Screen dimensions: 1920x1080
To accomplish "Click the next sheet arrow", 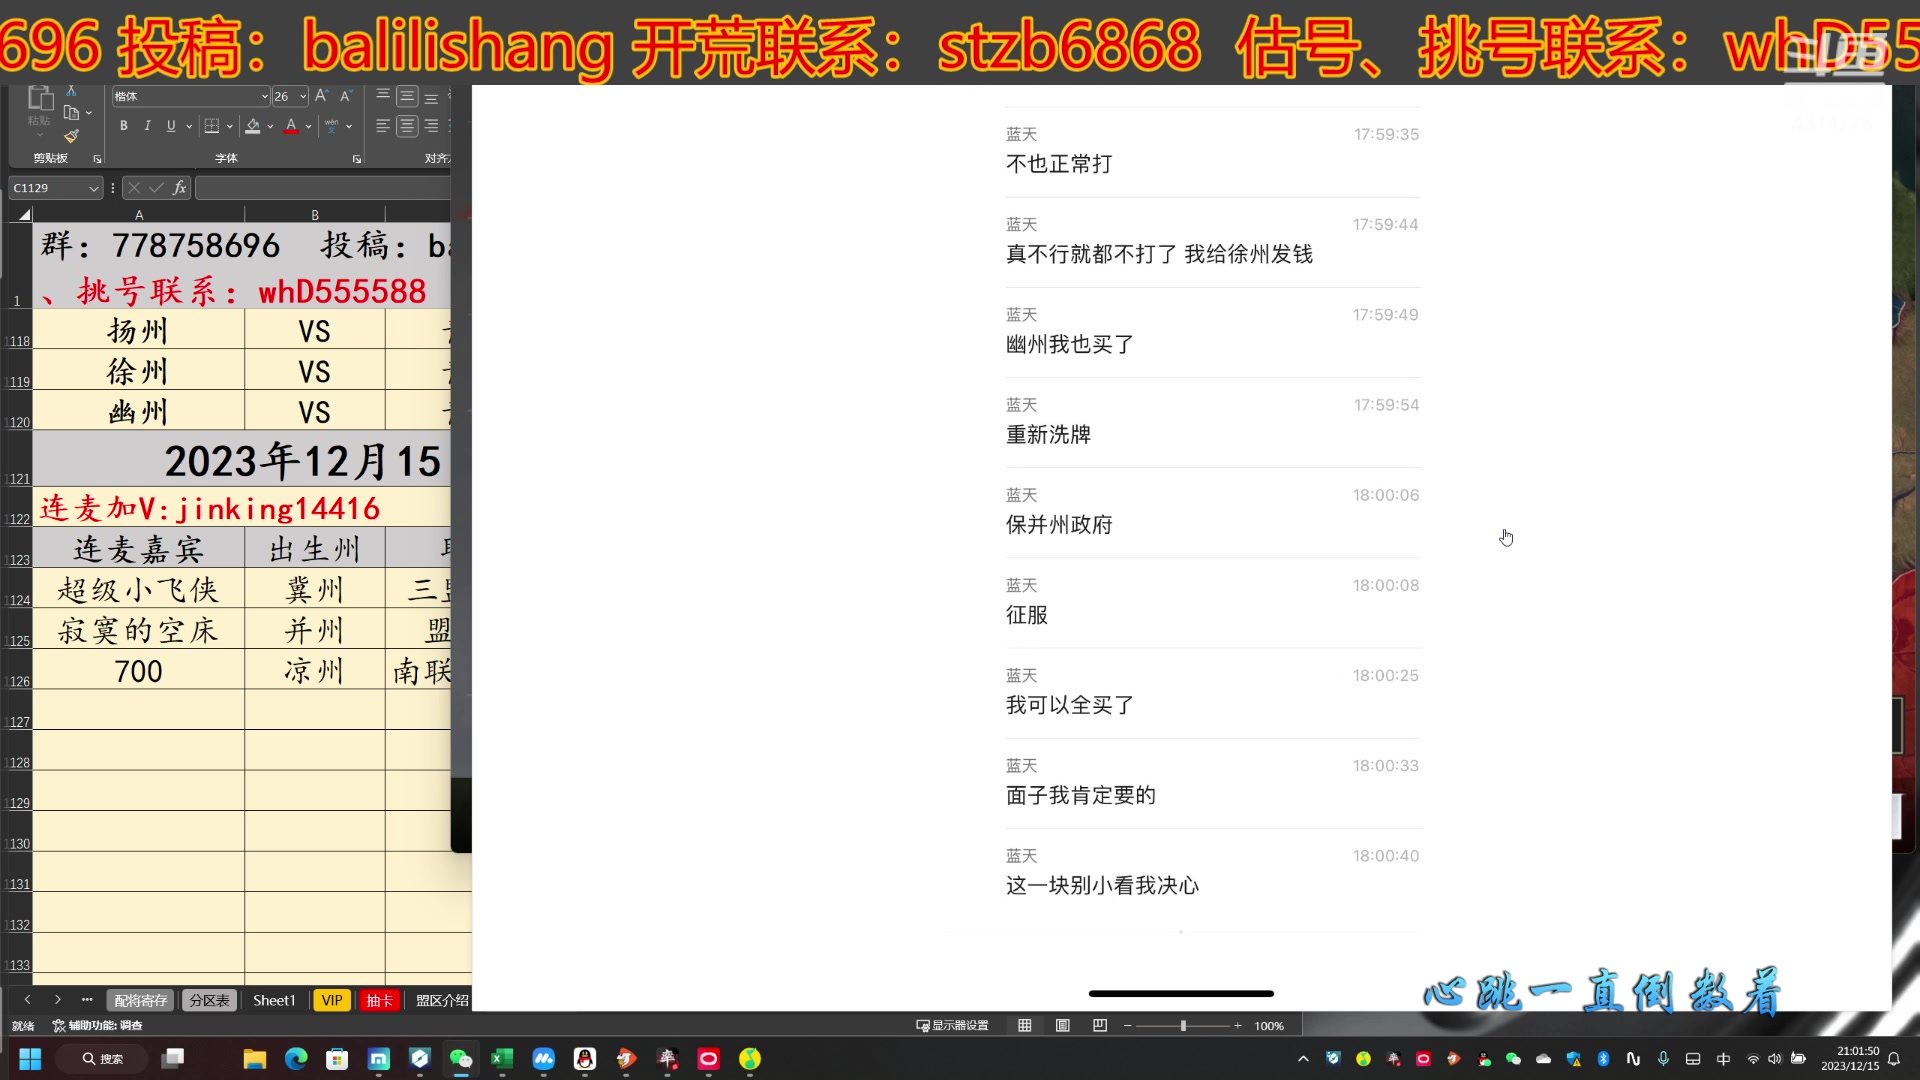I will 58,1000.
